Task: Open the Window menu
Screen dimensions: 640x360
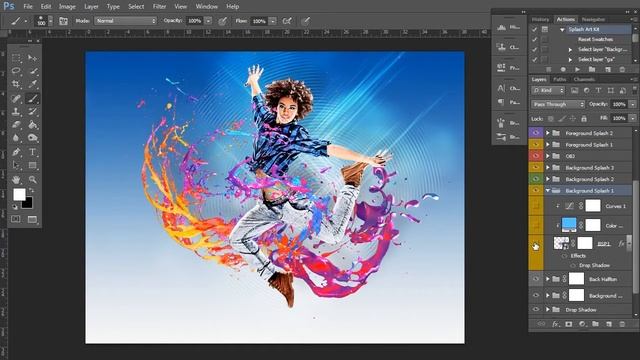Action: pos(207,7)
